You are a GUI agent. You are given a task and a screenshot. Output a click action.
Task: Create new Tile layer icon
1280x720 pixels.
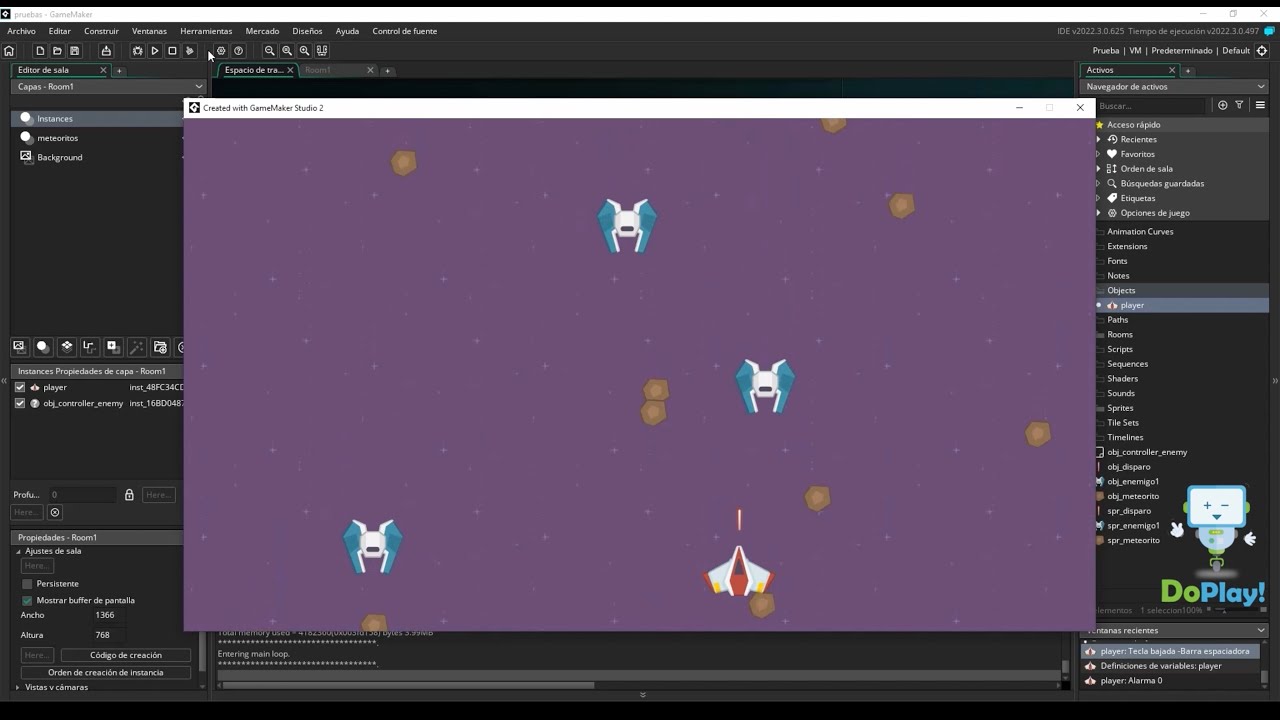[66, 347]
